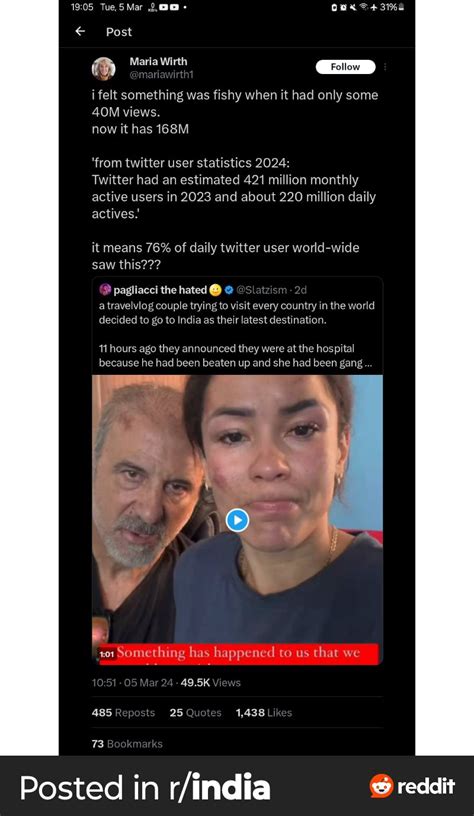Play the quoted video
474x816 pixels.
coord(237,520)
